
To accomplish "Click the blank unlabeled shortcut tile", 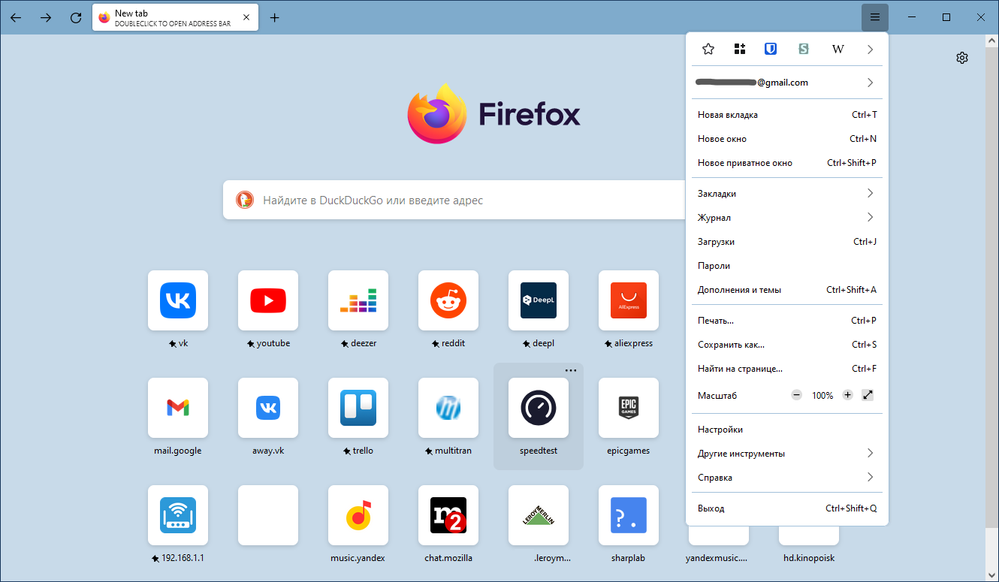I will 268,515.
